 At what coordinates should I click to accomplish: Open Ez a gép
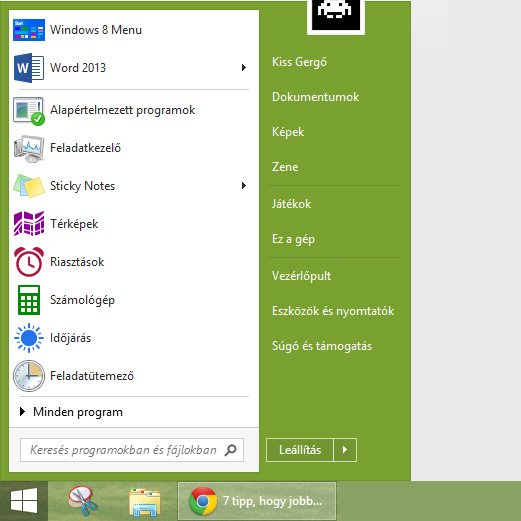click(293, 239)
